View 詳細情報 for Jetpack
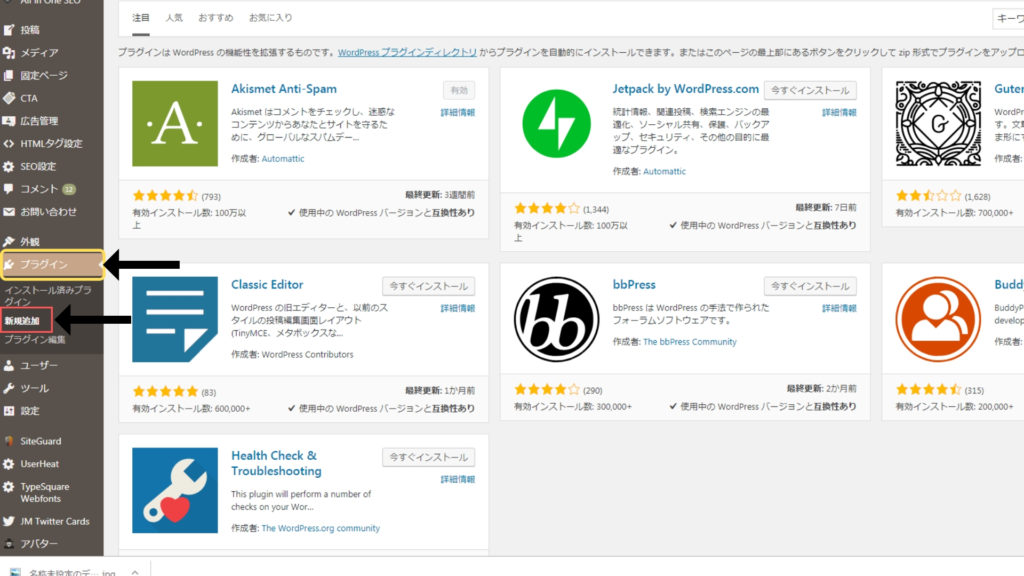This screenshot has width=1024, height=576. point(839,112)
